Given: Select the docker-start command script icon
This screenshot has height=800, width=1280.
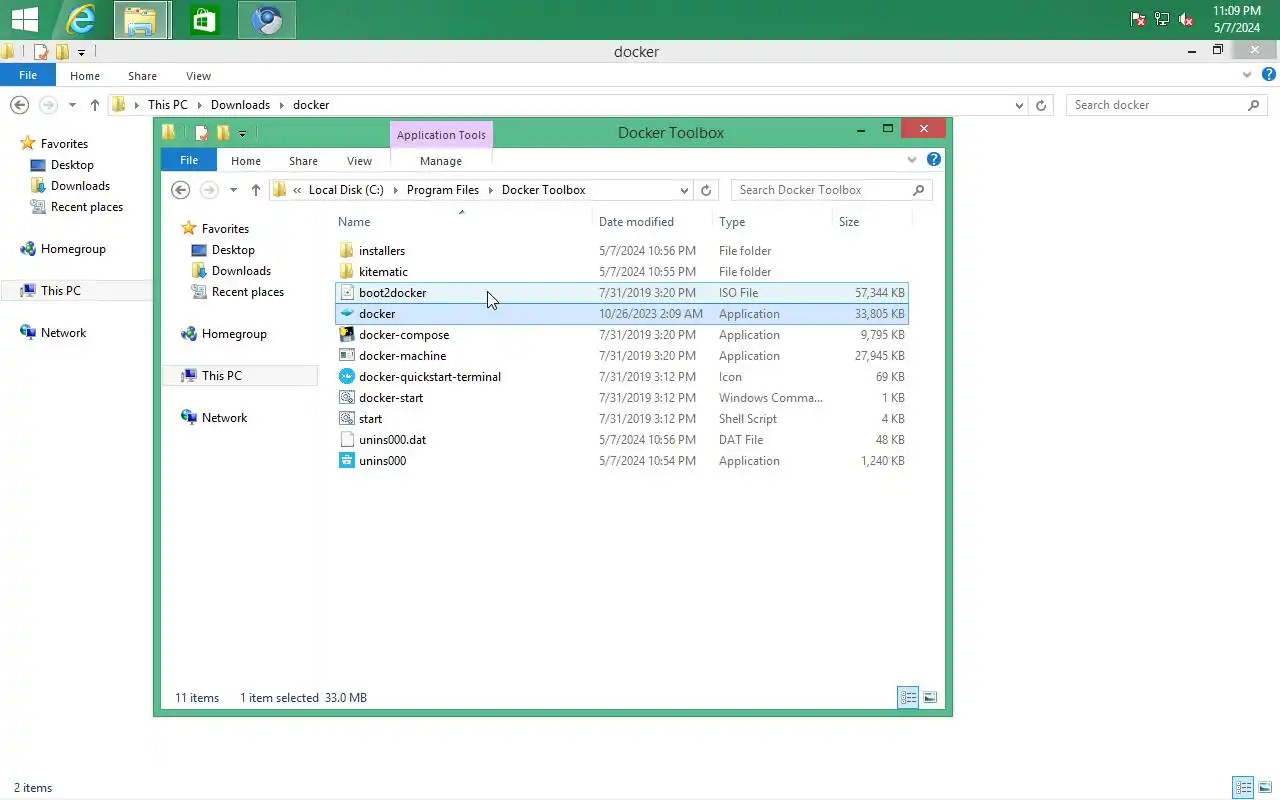Looking at the screenshot, I should pos(347,398).
